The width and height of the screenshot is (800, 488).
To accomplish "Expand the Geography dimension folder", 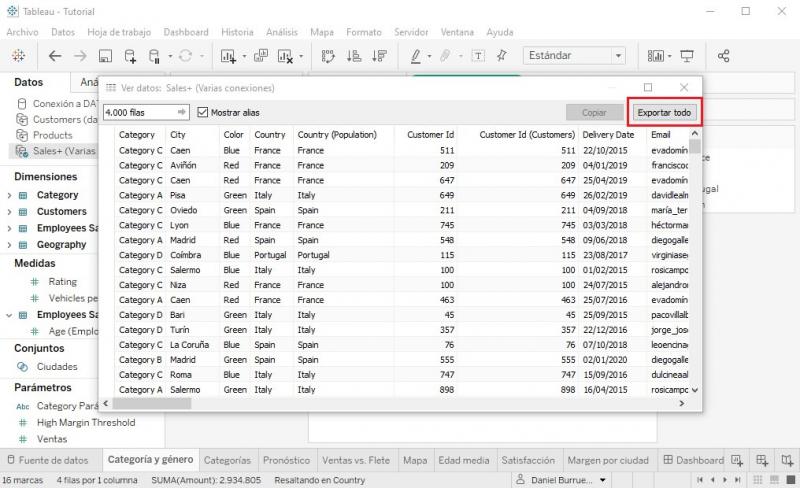I will (x=10, y=244).
